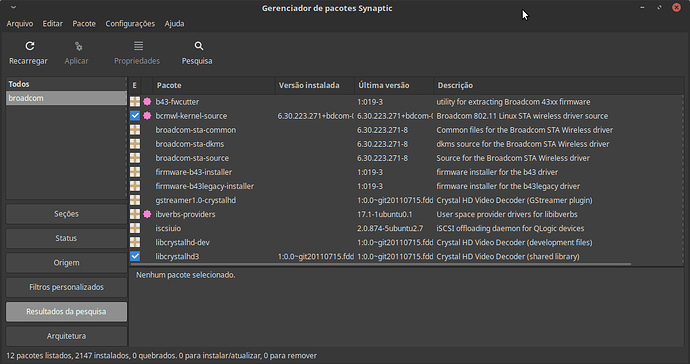Screen dimensions: 690x364
Task: Select the firmware-b43-installer package name
Action: click(194, 172)
